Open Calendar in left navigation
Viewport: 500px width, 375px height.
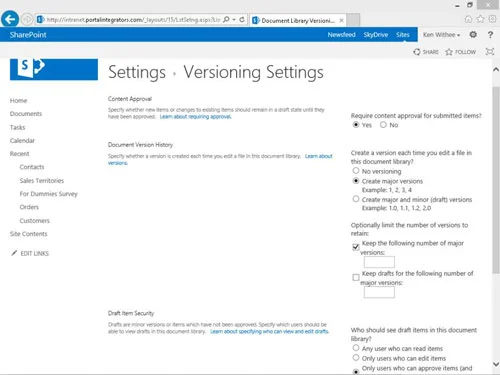click(22, 141)
